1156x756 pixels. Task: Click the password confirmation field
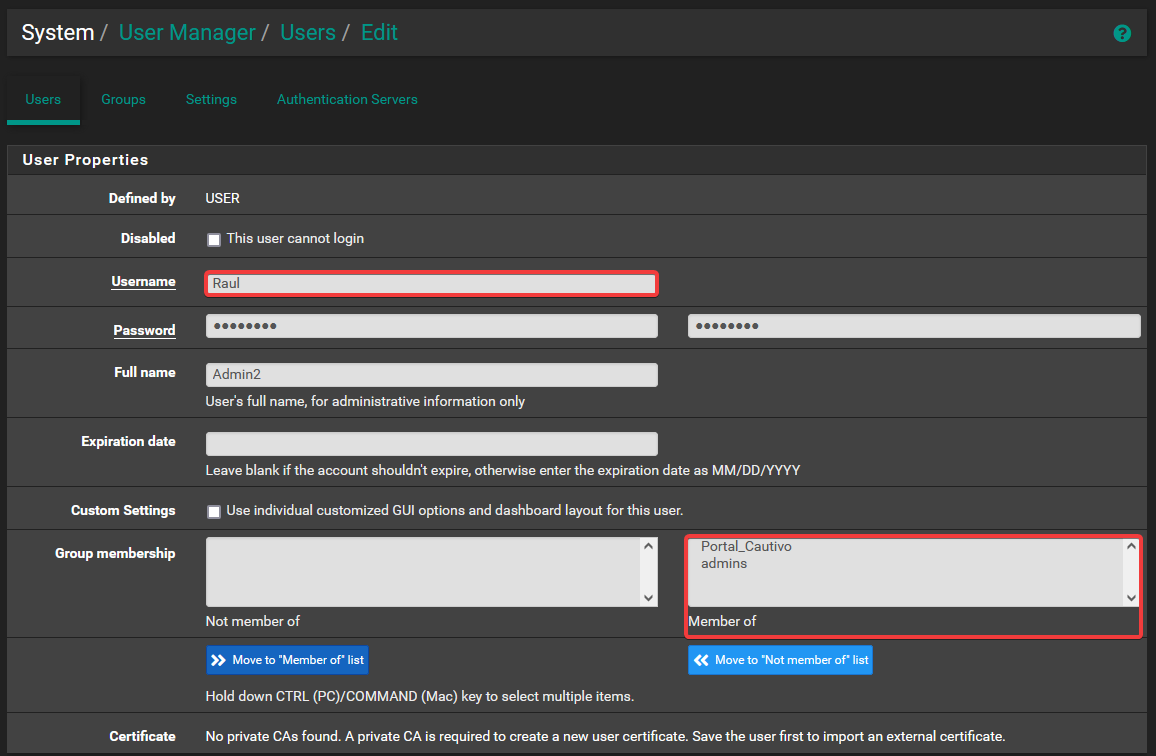click(x=913, y=326)
